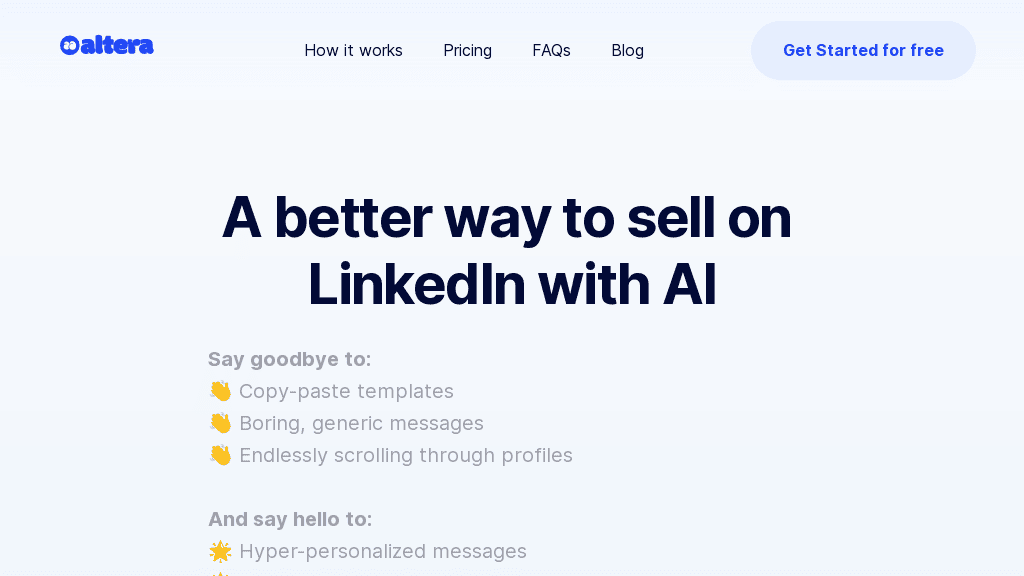The width and height of the screenshot is (1024, 576).
Task: Select the Copy-paste templates text line
Action: [x=346, y=391]
